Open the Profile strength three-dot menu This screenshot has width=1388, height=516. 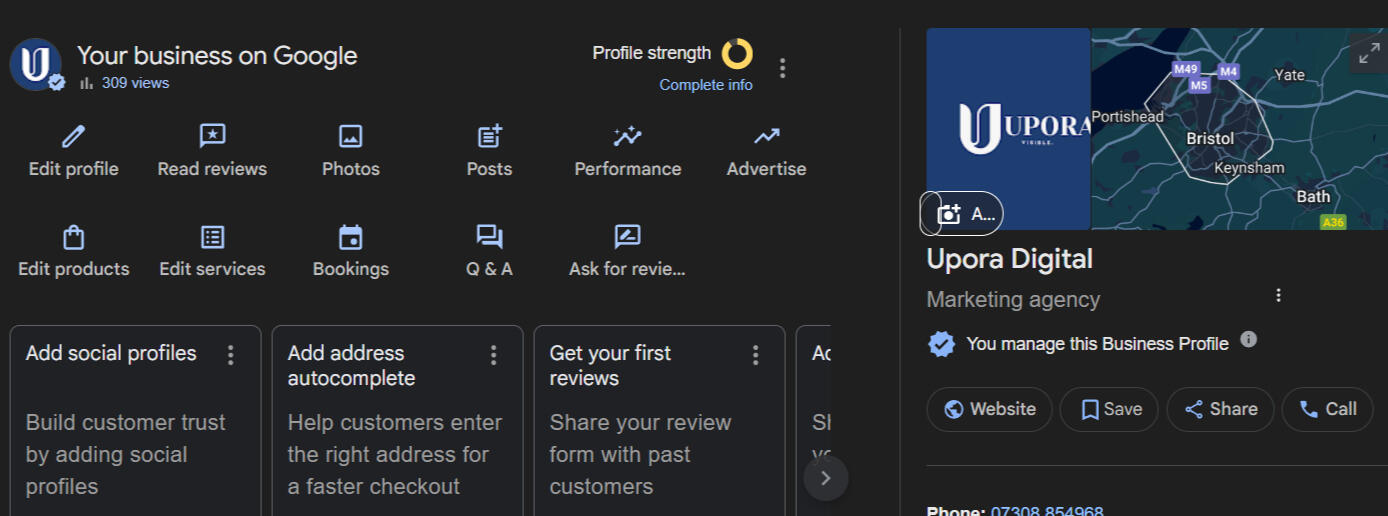click(783, 68)
